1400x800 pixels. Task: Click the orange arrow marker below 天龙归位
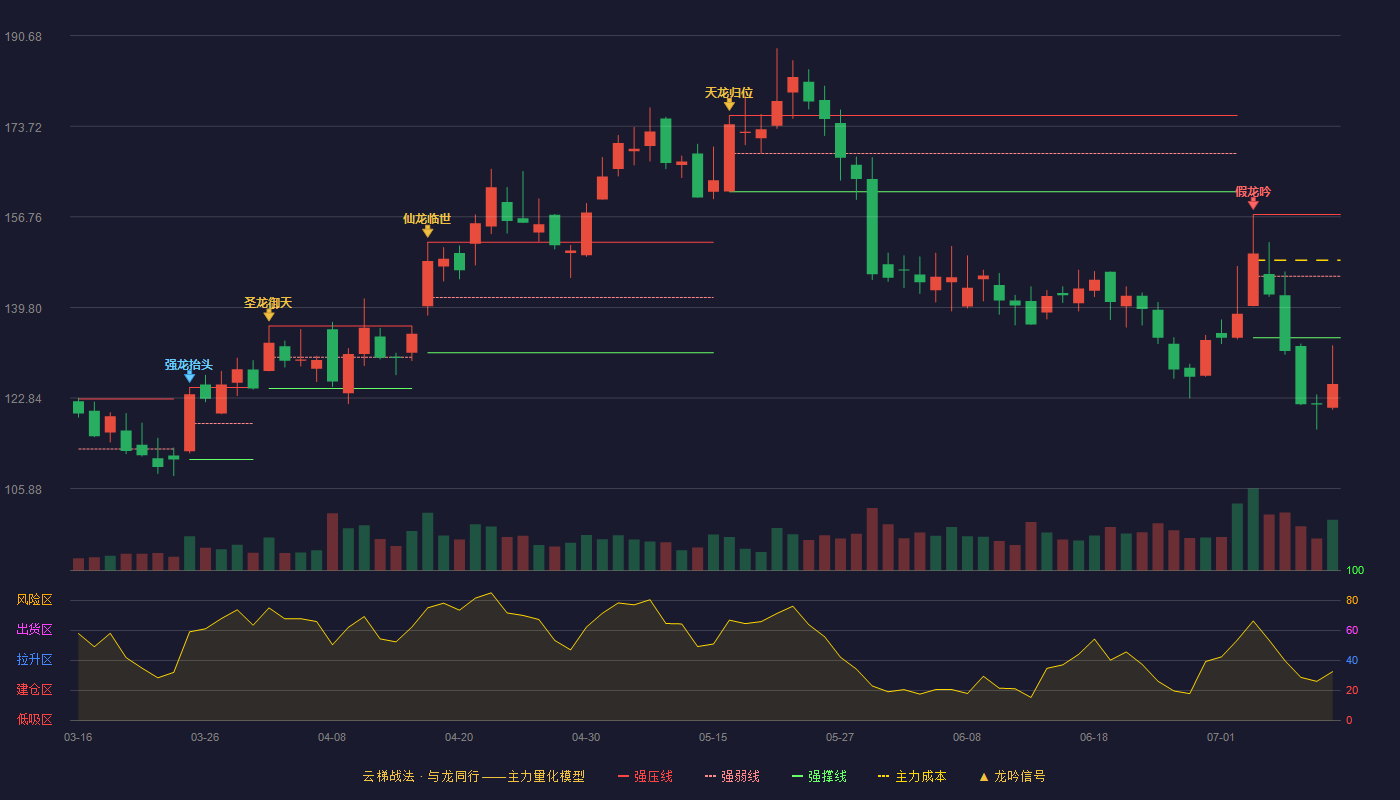(x=729, y=104)
